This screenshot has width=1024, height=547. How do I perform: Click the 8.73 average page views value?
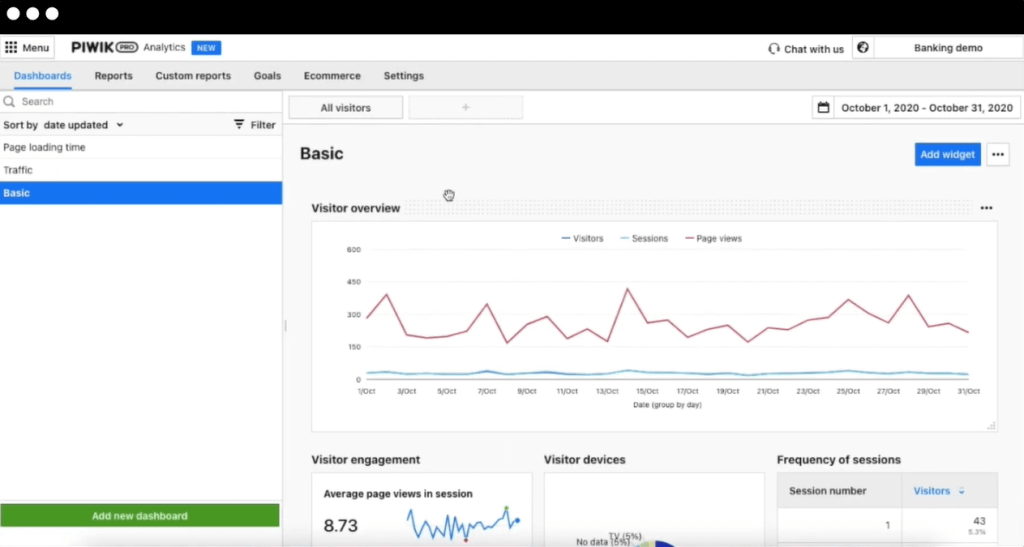[340, 525]
